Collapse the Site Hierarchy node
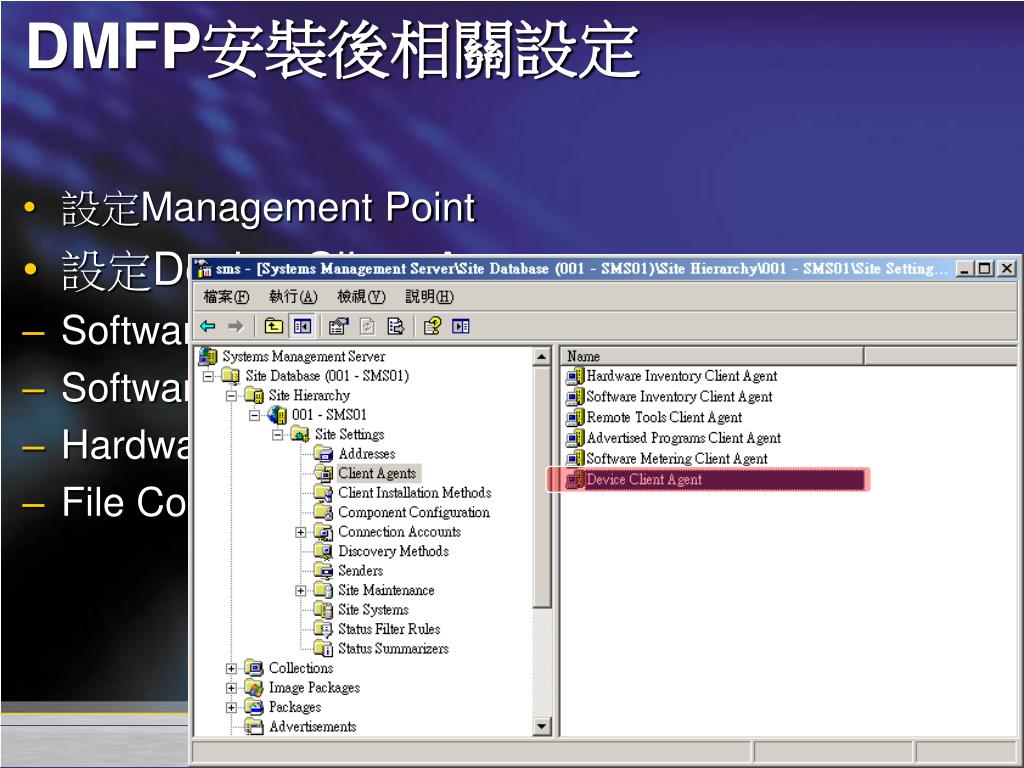The width and height of the screenshot is (1024, 768). (231, 396)
